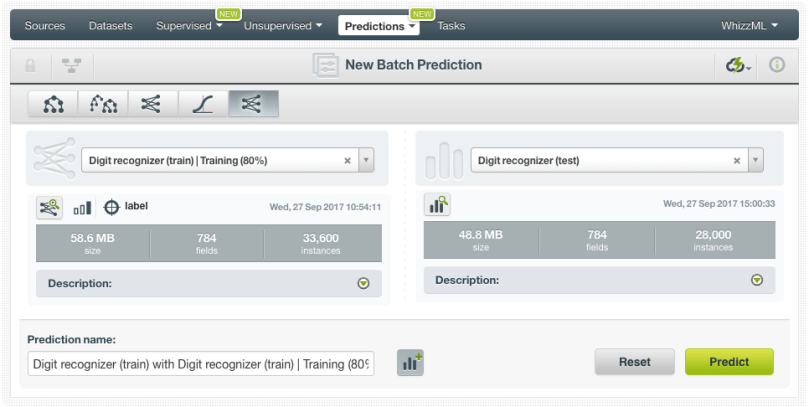Expand the left Description section
Image resolution: width=809 pixels, height=407 pixels.
point(363,284)
